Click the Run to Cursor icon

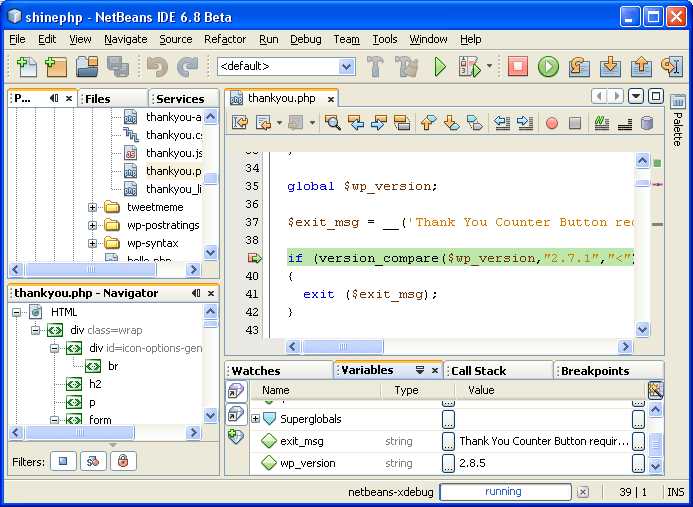(672, 67)
